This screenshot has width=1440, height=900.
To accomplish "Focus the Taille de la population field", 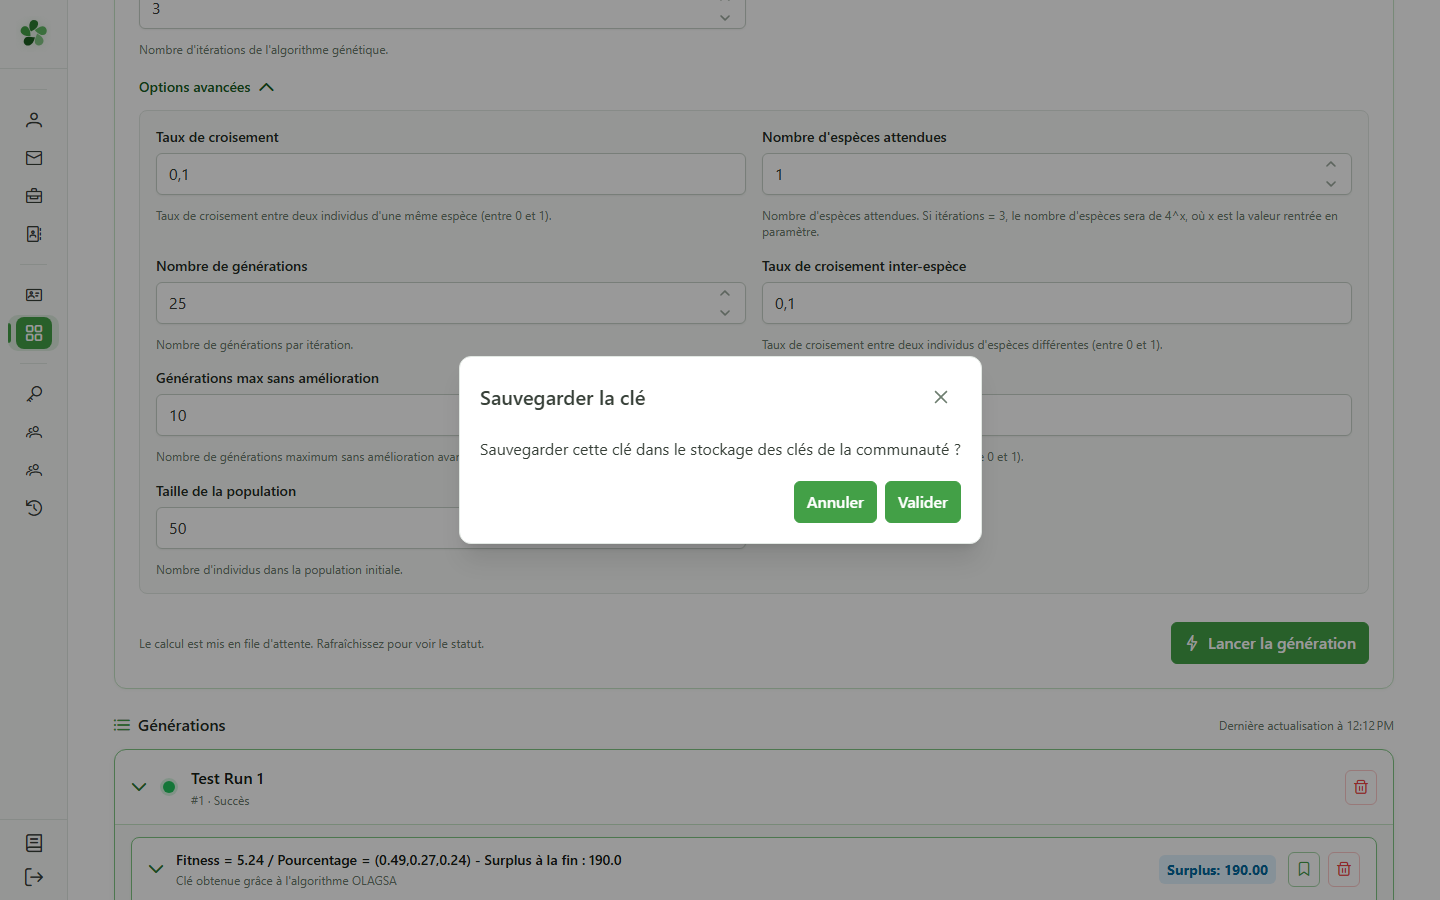I will (x=308, y=528).
